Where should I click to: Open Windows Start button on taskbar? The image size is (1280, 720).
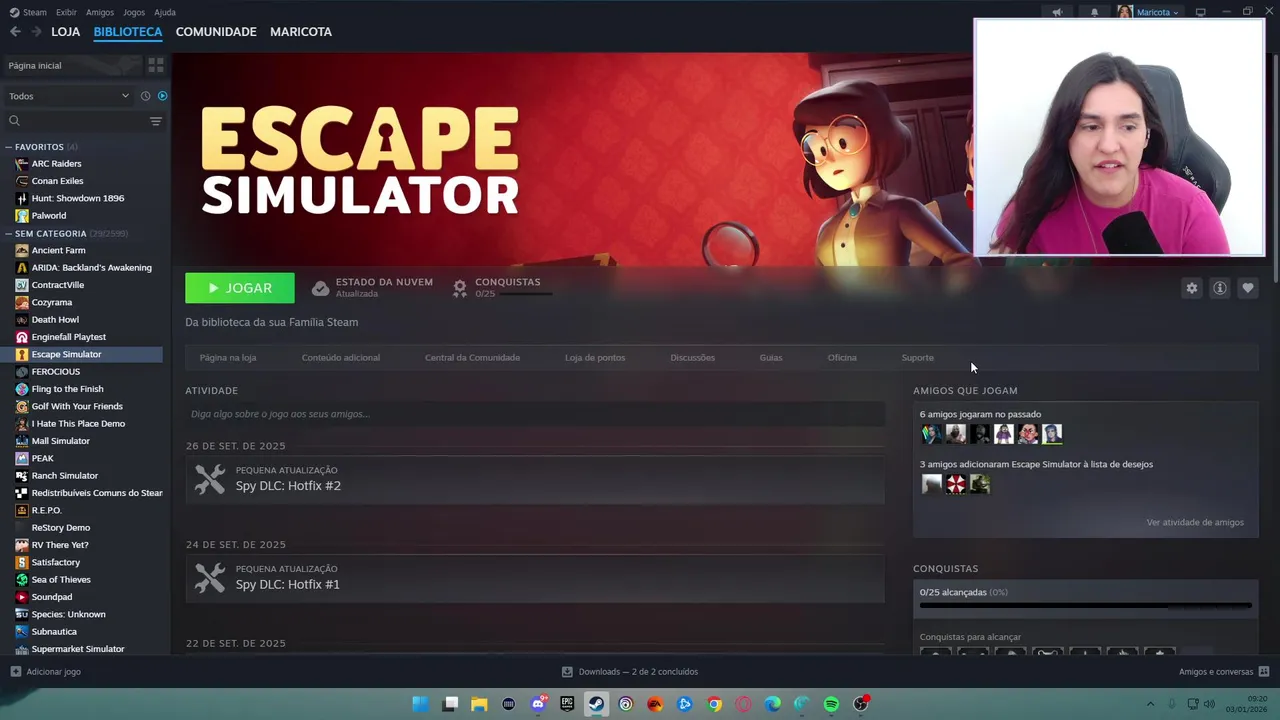point(421,704)
